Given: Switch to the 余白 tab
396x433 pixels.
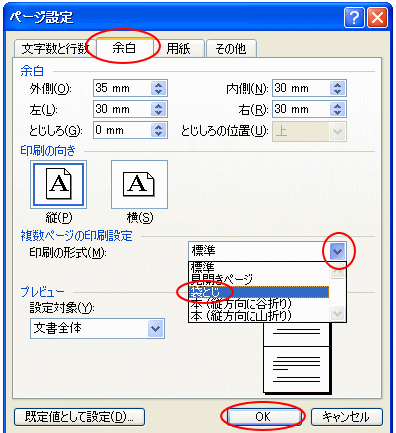Looking at the screenshot, I should click(x=125, y=48).
